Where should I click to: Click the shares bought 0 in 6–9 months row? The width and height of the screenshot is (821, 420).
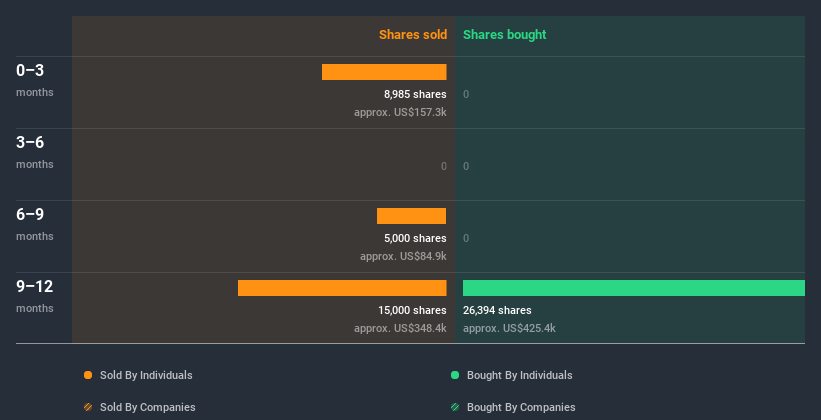tap(466, 238)
